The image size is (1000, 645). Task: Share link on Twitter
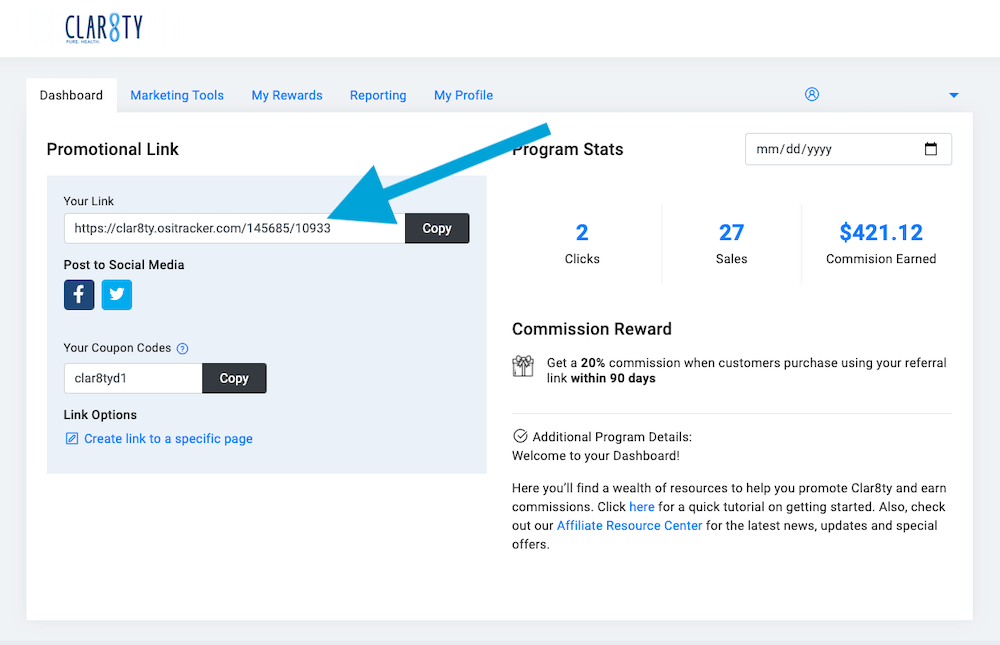(x=117, y=295)
